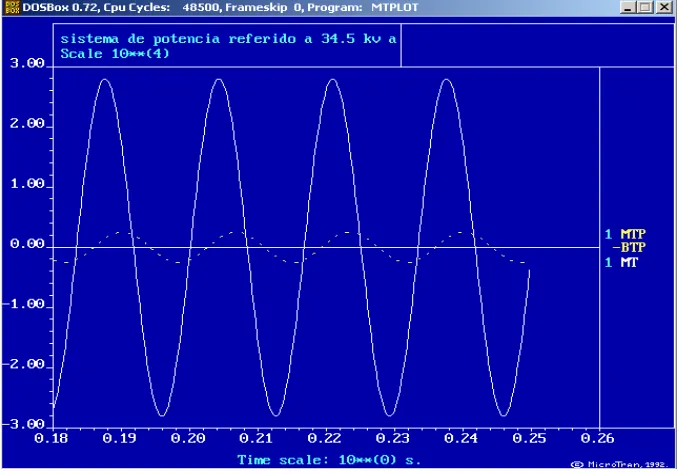Close the DOSBox window
This screenshot has height=474, width=682.
665,7
